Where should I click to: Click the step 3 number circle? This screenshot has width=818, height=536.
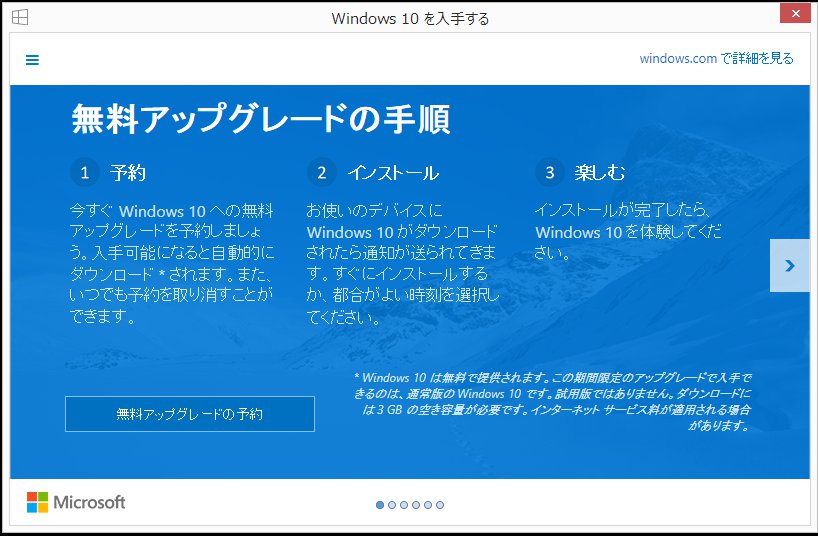tap(550, 172)
